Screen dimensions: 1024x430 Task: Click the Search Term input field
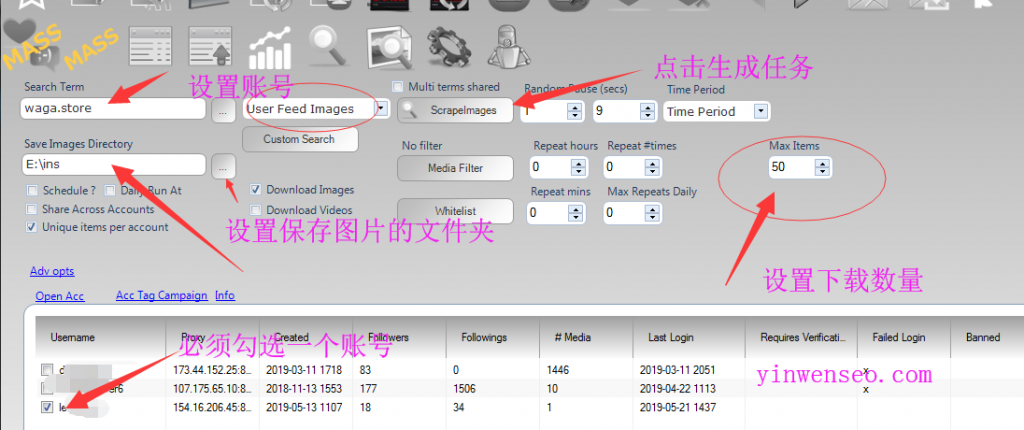pos(114,107)
